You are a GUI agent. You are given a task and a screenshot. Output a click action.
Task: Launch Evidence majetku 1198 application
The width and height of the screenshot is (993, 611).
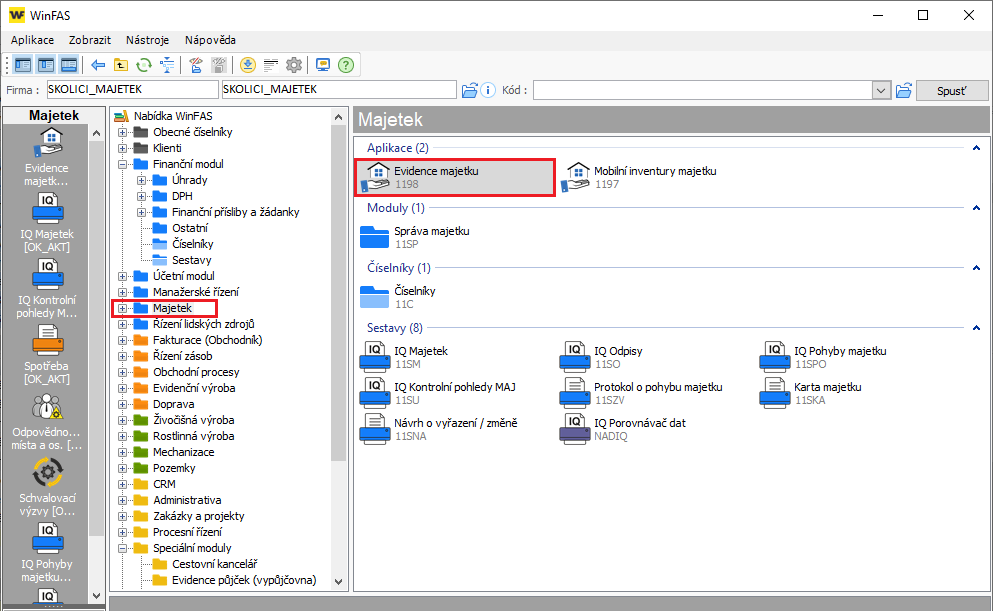[x=455, y=177]
